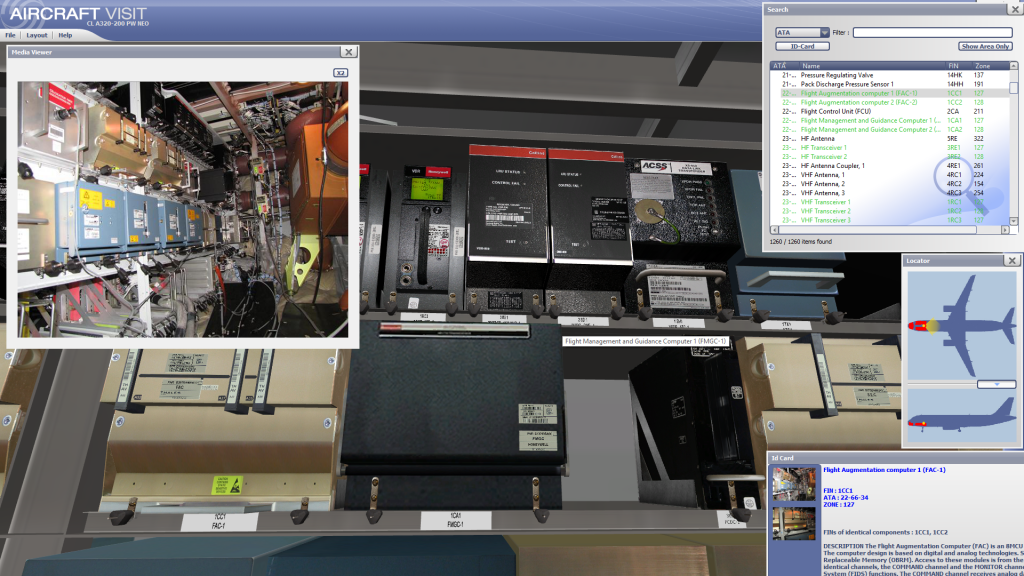1024x576 pixels.
Task: Click the search list scroll-left arrow
Action: click(x=775, y=230)
